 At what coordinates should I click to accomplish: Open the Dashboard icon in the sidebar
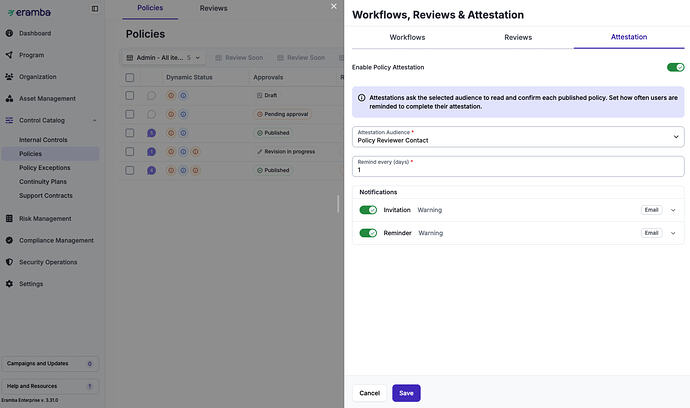(x=9, y=33)
